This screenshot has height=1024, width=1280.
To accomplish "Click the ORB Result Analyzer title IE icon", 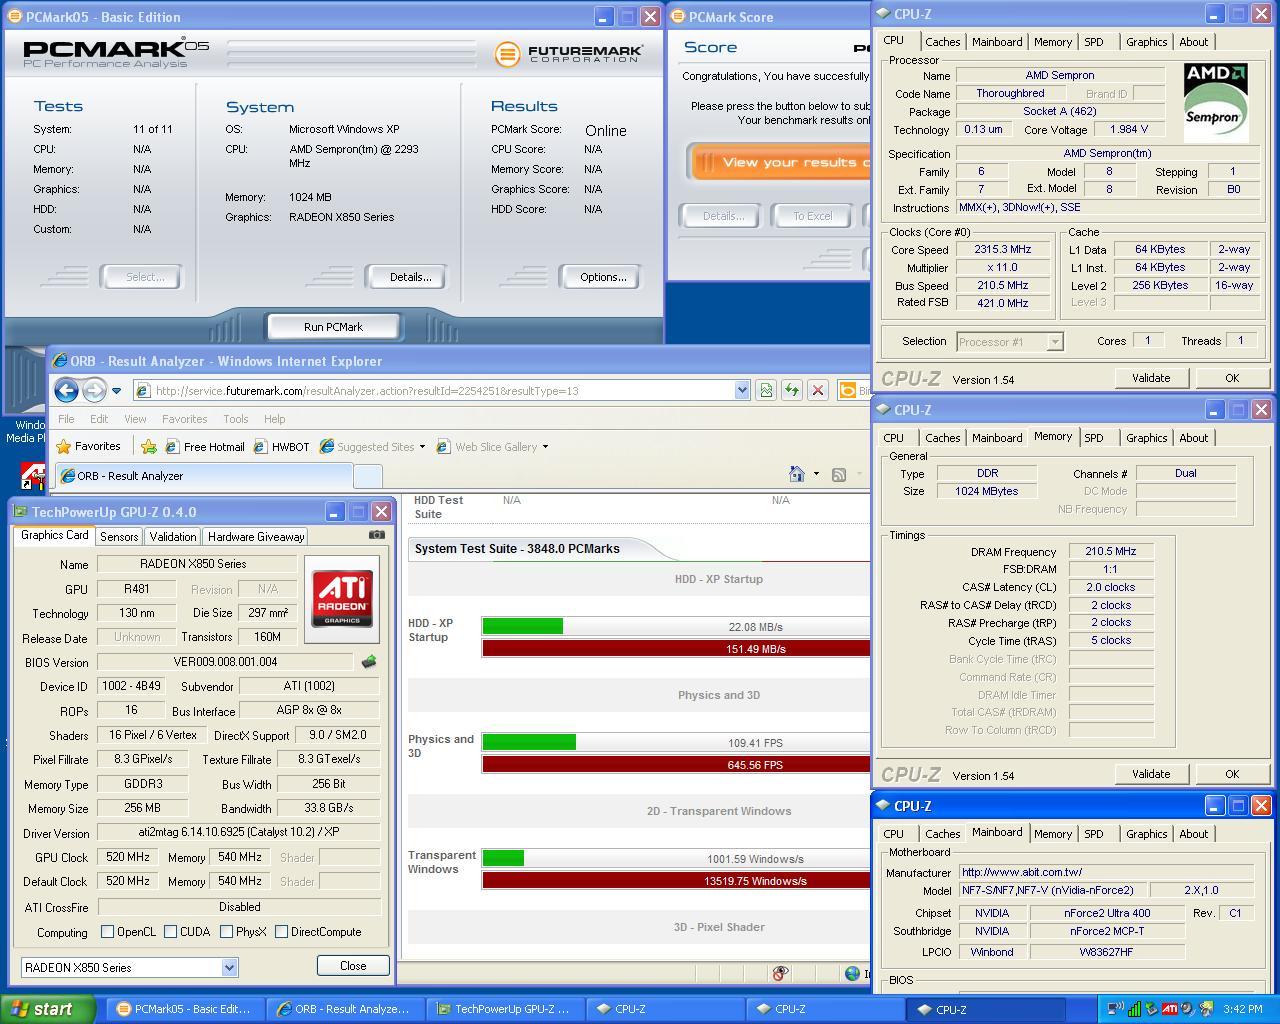I will (61, 361).
